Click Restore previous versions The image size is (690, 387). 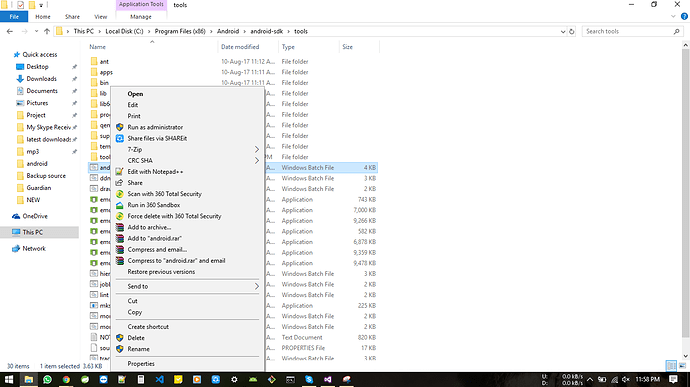point(161,272)
